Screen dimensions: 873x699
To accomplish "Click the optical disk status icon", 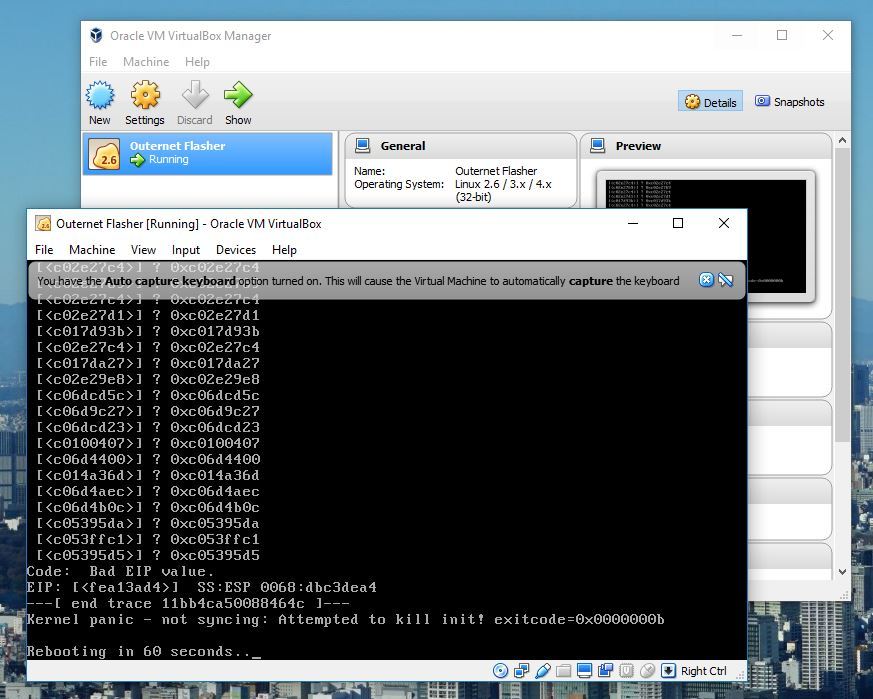I will 501,671.
